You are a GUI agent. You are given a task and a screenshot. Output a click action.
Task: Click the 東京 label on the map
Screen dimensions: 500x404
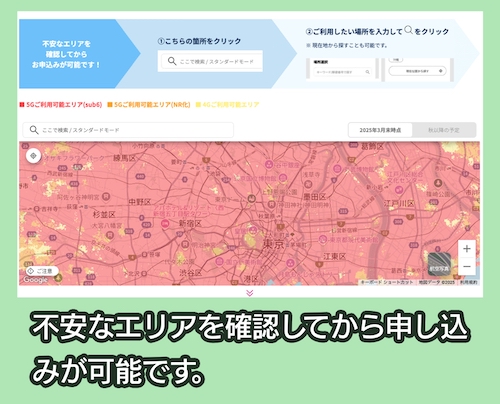click(273, 244)
